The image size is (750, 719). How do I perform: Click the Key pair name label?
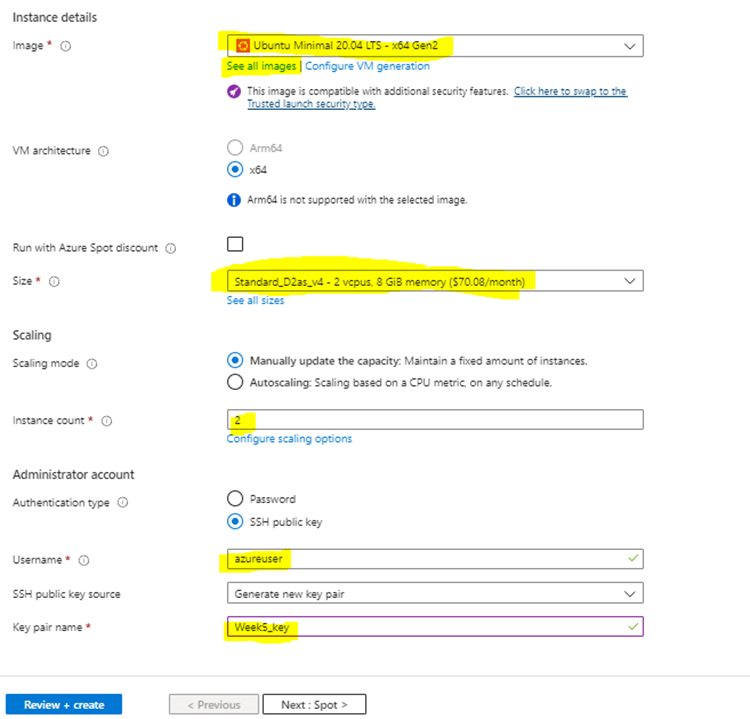(47, 627)
